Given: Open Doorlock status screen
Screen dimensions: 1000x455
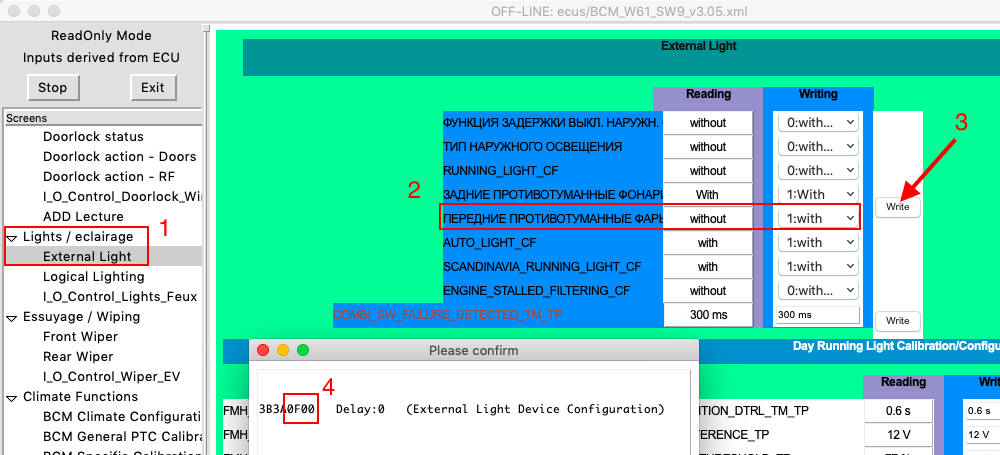Looking at the screenshot, I should (93, 137).
